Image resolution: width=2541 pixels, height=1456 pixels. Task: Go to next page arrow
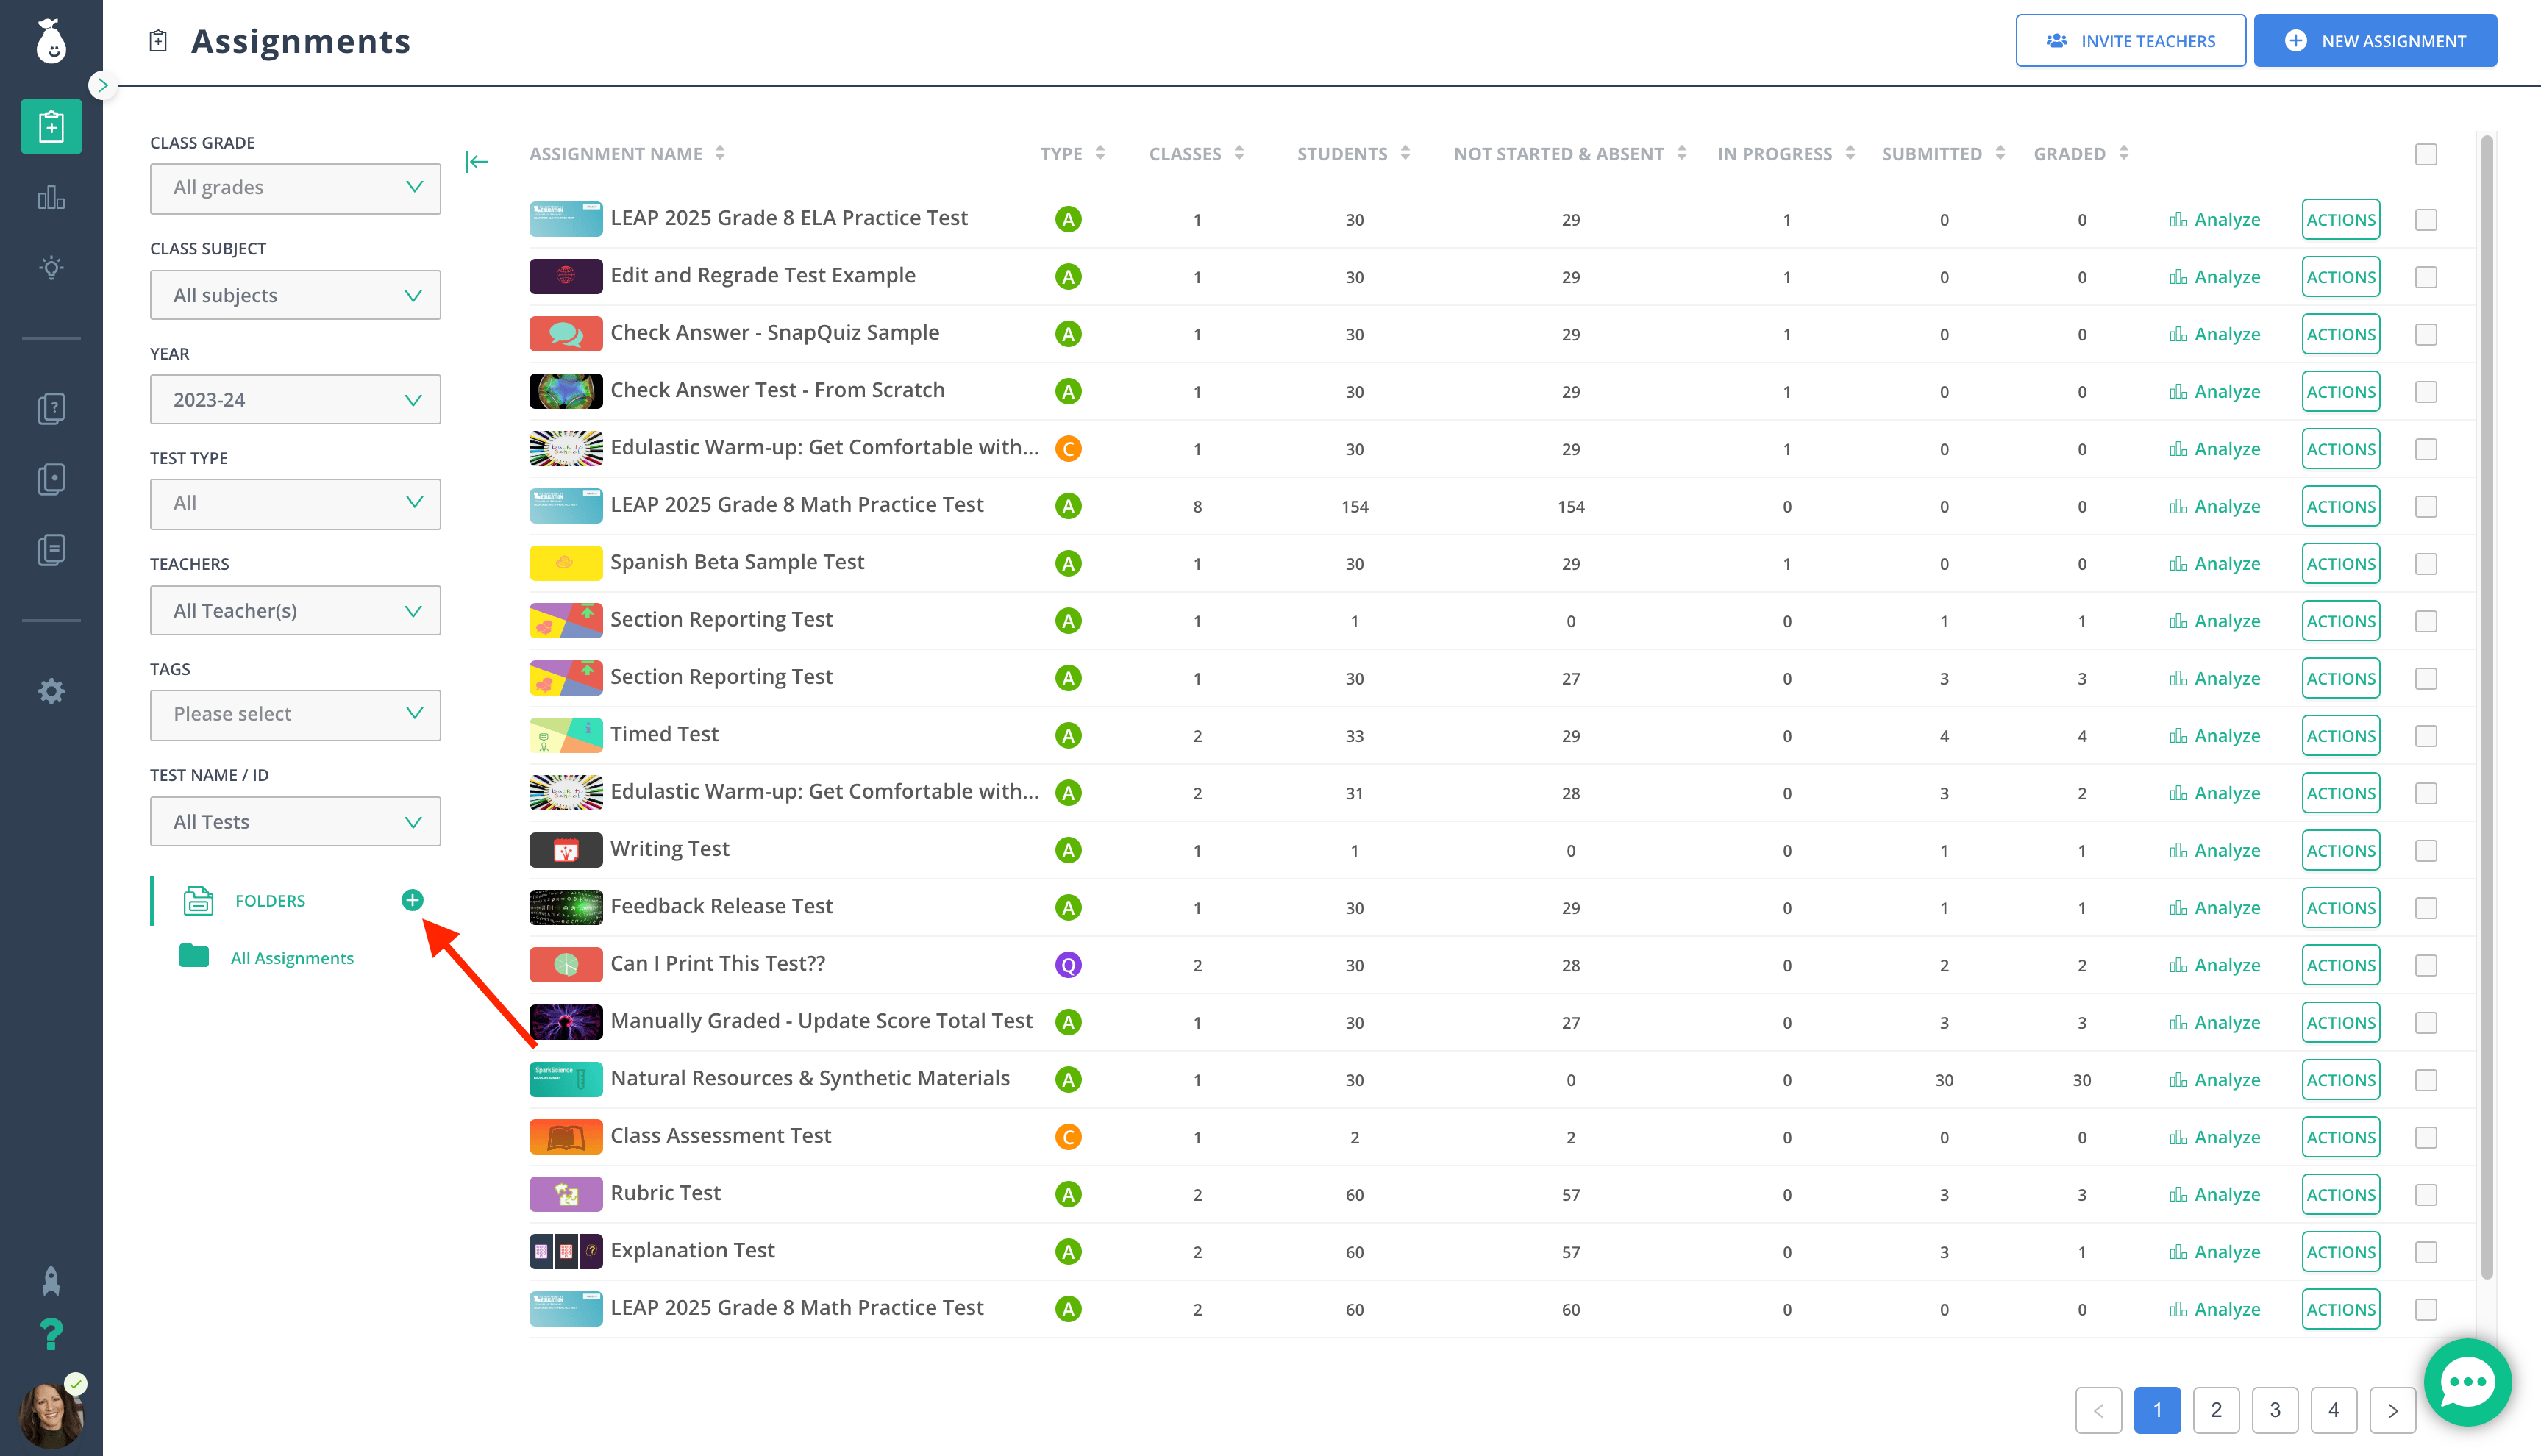pos(2392,1410)
